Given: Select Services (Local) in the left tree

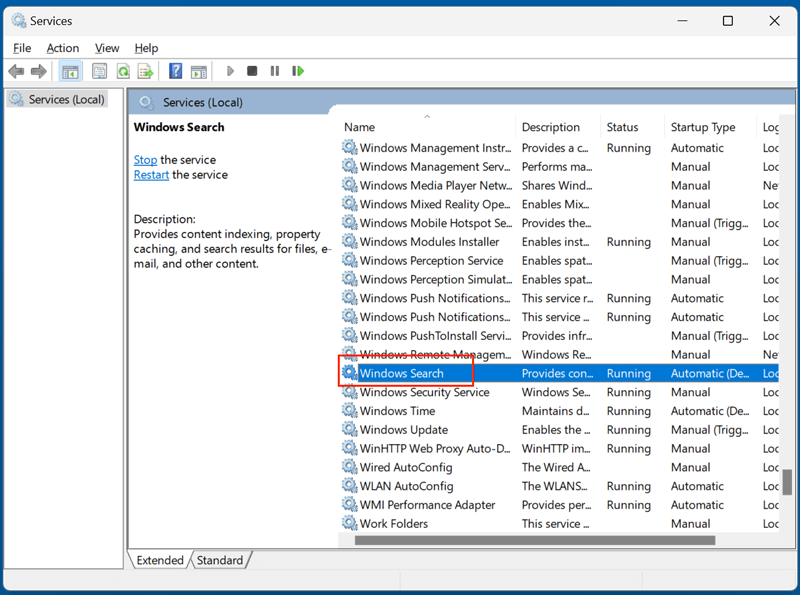Looking at the screenshot, I should 63,99.
